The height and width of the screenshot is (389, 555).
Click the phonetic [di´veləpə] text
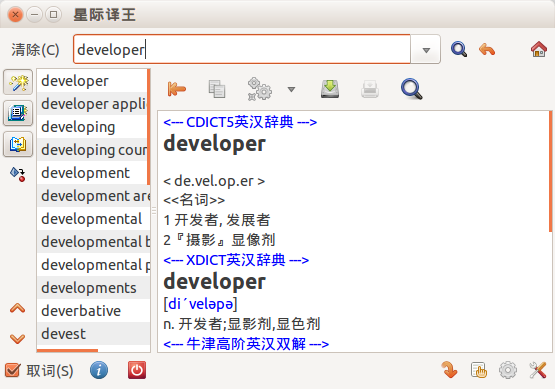tap(200, 304)
